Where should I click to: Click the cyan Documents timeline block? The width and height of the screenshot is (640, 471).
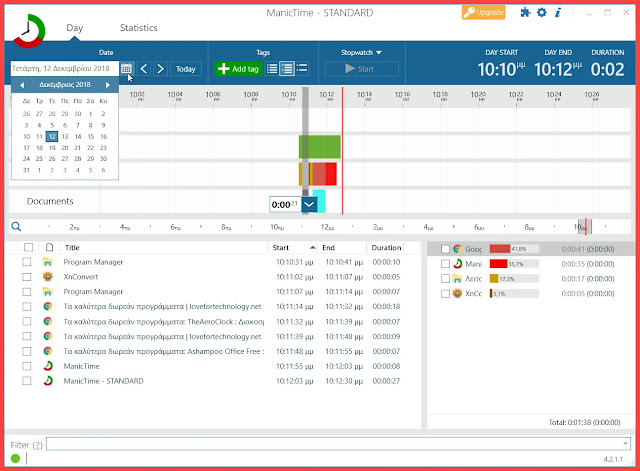[319, 201]
